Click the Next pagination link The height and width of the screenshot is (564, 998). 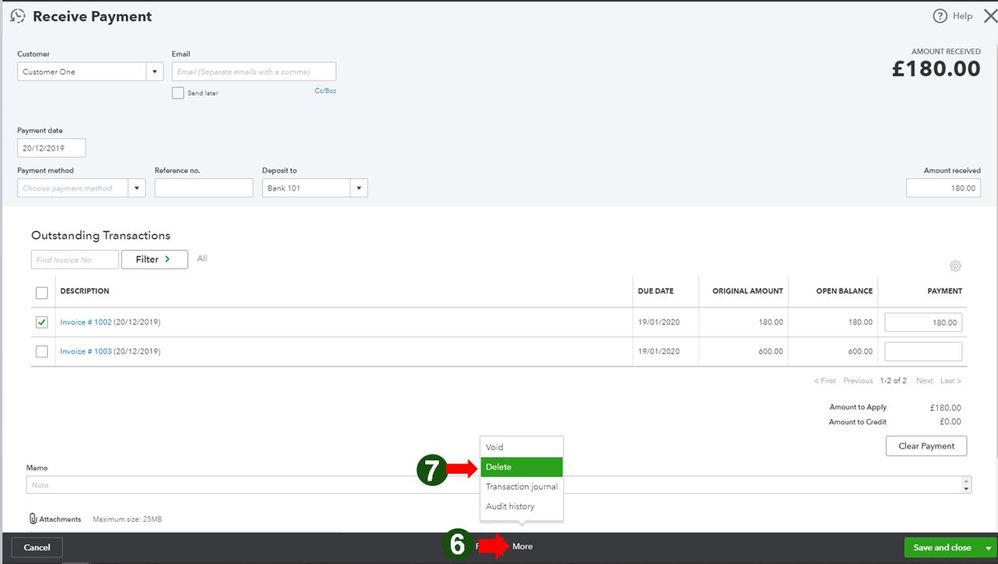[x=924, y=381]
